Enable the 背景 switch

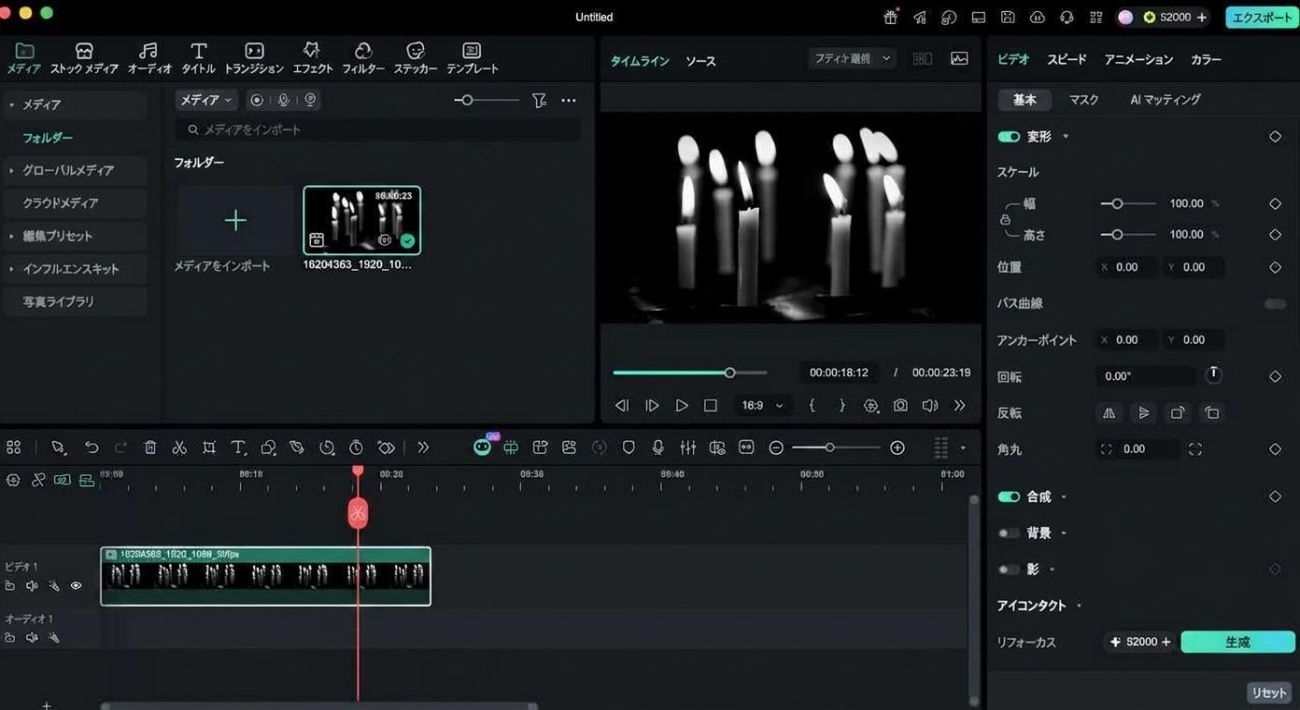1008,533
